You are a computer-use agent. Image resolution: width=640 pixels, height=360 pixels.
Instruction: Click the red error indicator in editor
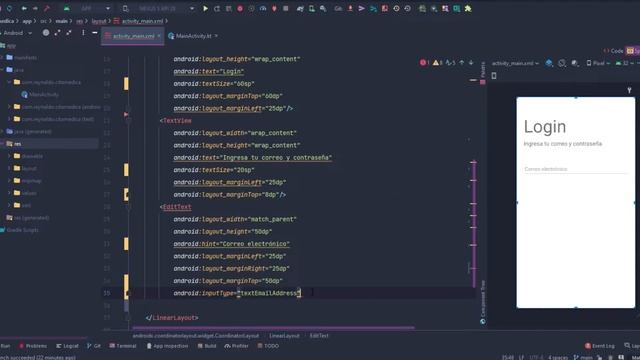click(x=424, y=62)
